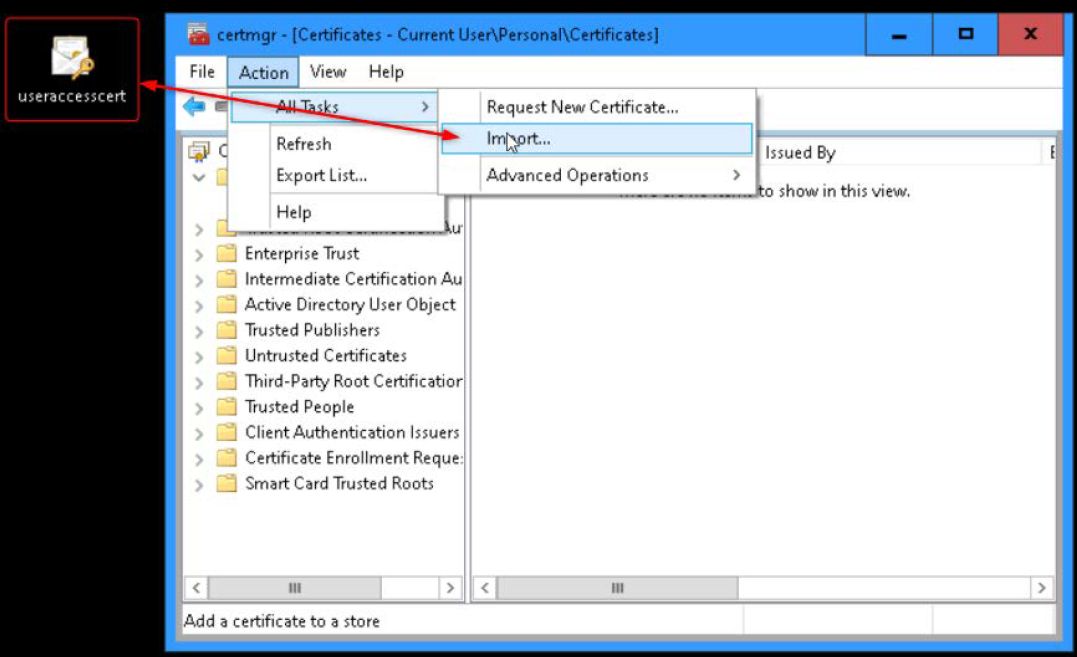Open the useraccesscert desktop certificate icon
1077x657 pixels.
(x=73, y=57)
